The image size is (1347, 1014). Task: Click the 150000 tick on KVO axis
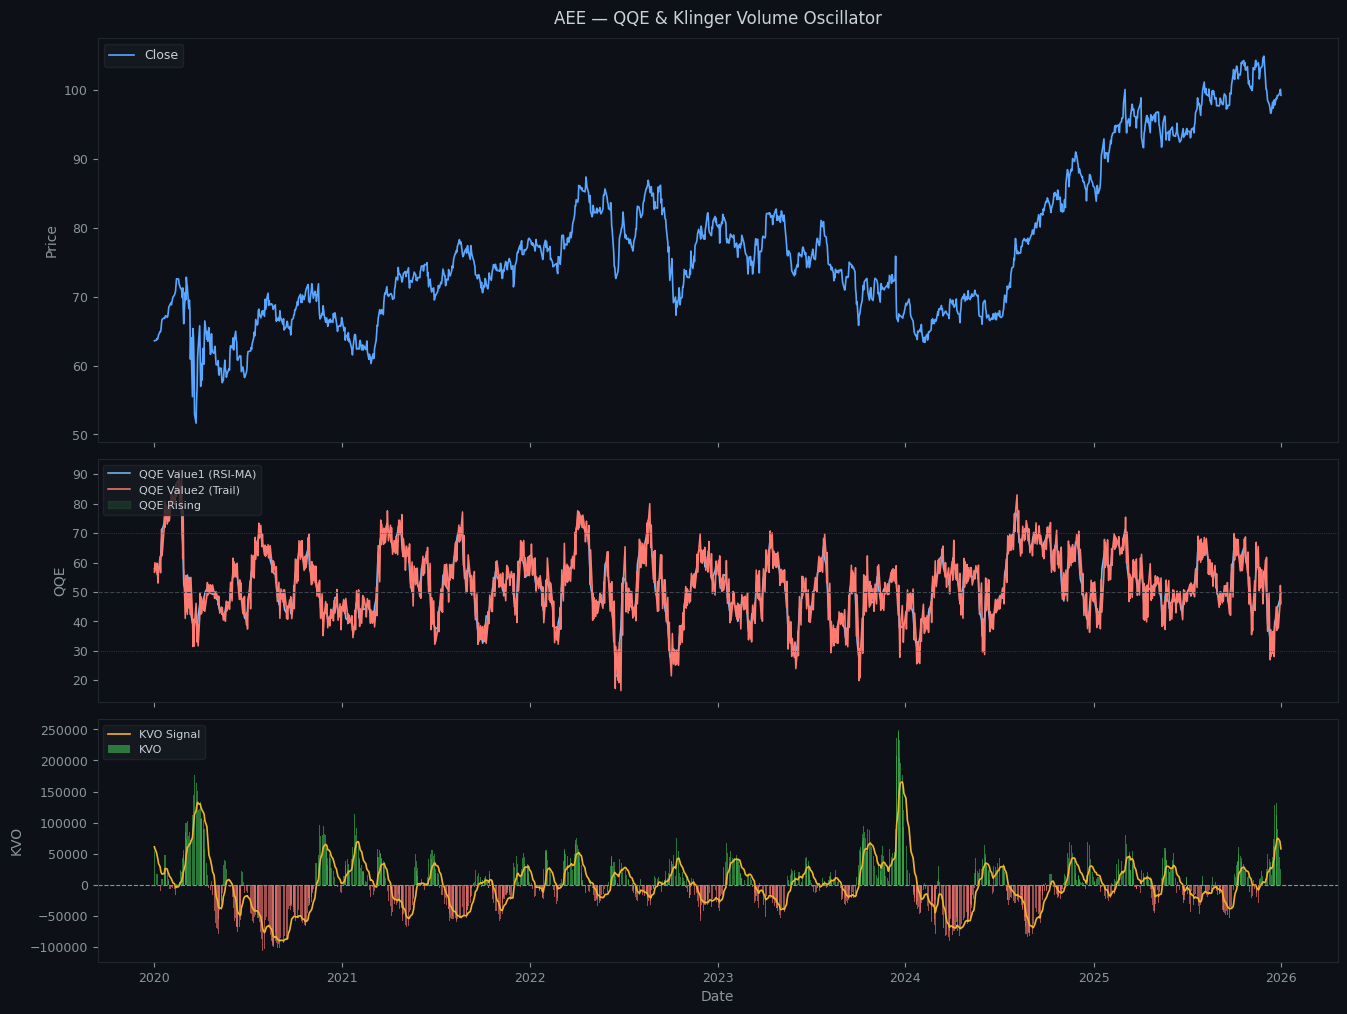[65, 792]
